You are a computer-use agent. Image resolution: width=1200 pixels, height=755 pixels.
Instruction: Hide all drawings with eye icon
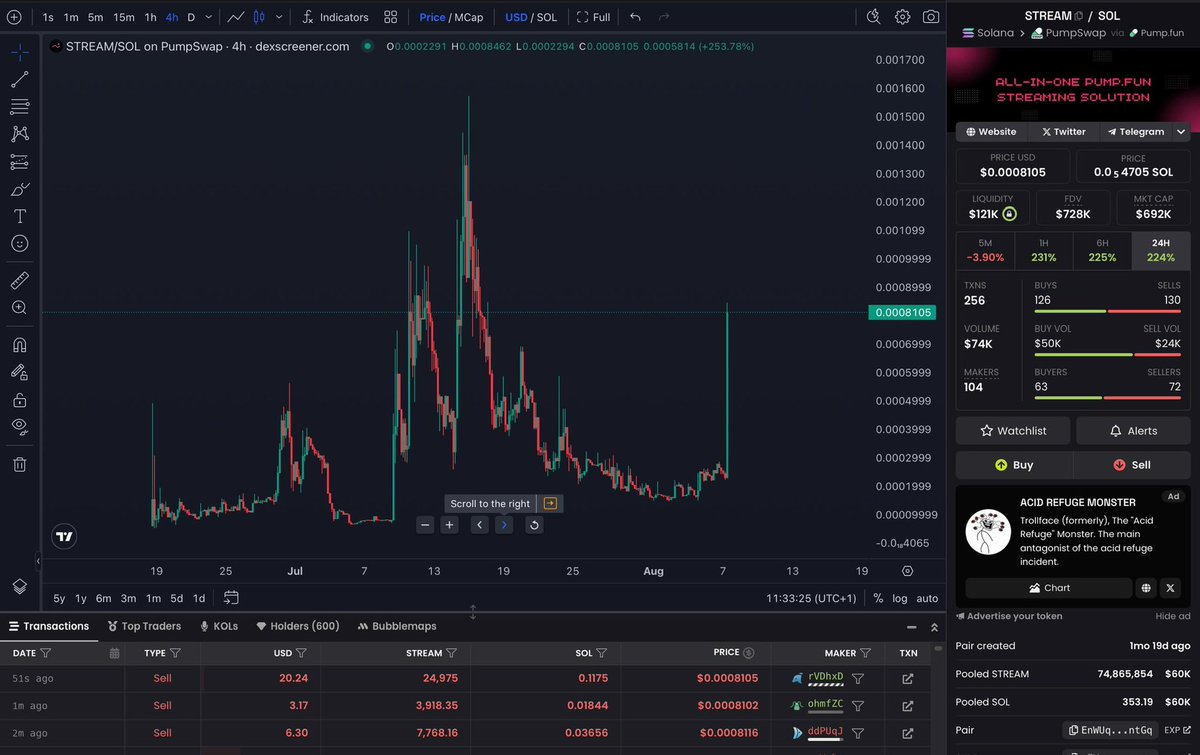click(20, 427)
